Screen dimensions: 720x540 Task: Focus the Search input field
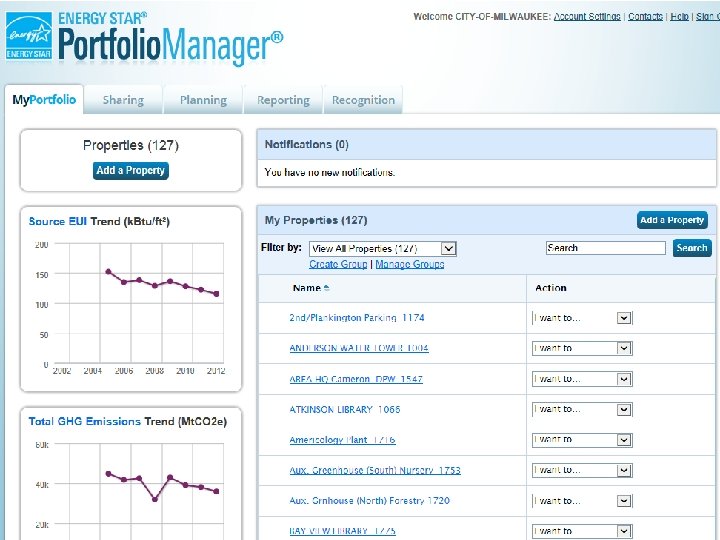pyautogui.click(x=605, y=248)
